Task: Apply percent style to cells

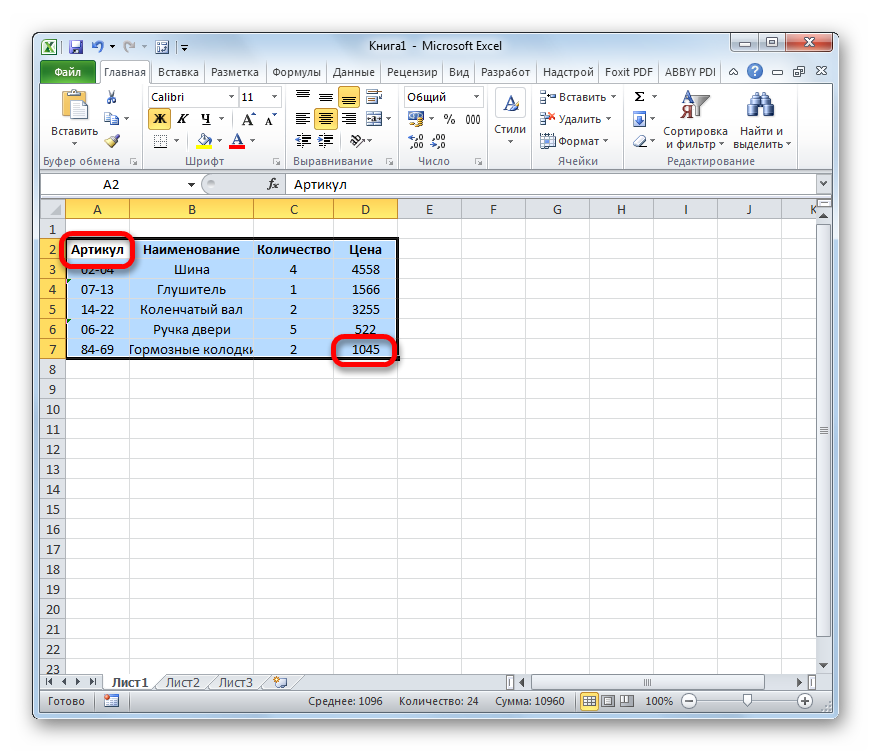Action: pos(449,119)
